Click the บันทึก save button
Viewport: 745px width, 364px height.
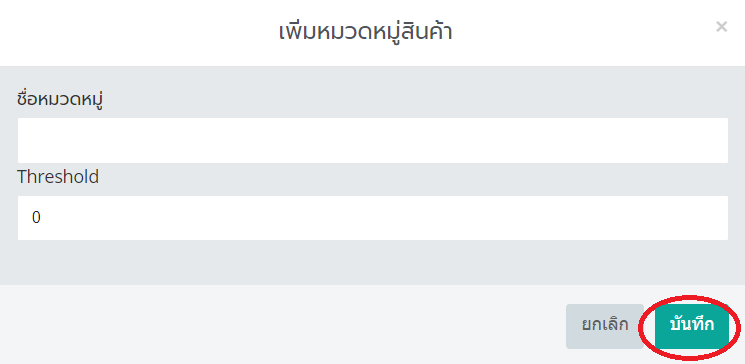coord(692,326)
